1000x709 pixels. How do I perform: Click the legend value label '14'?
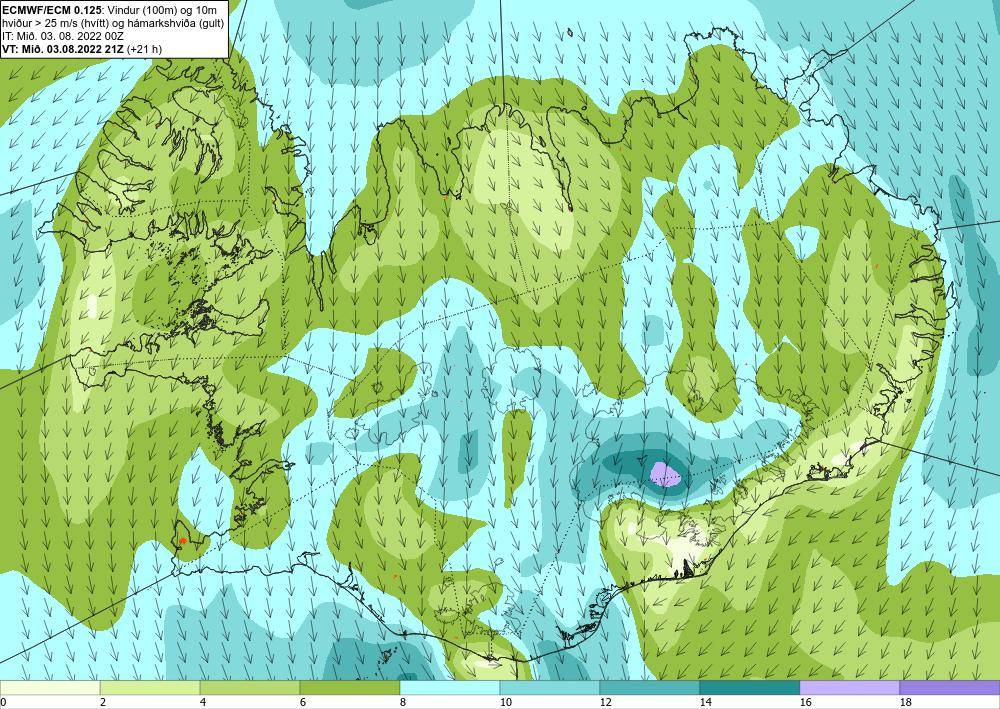[x=705, y=703]
